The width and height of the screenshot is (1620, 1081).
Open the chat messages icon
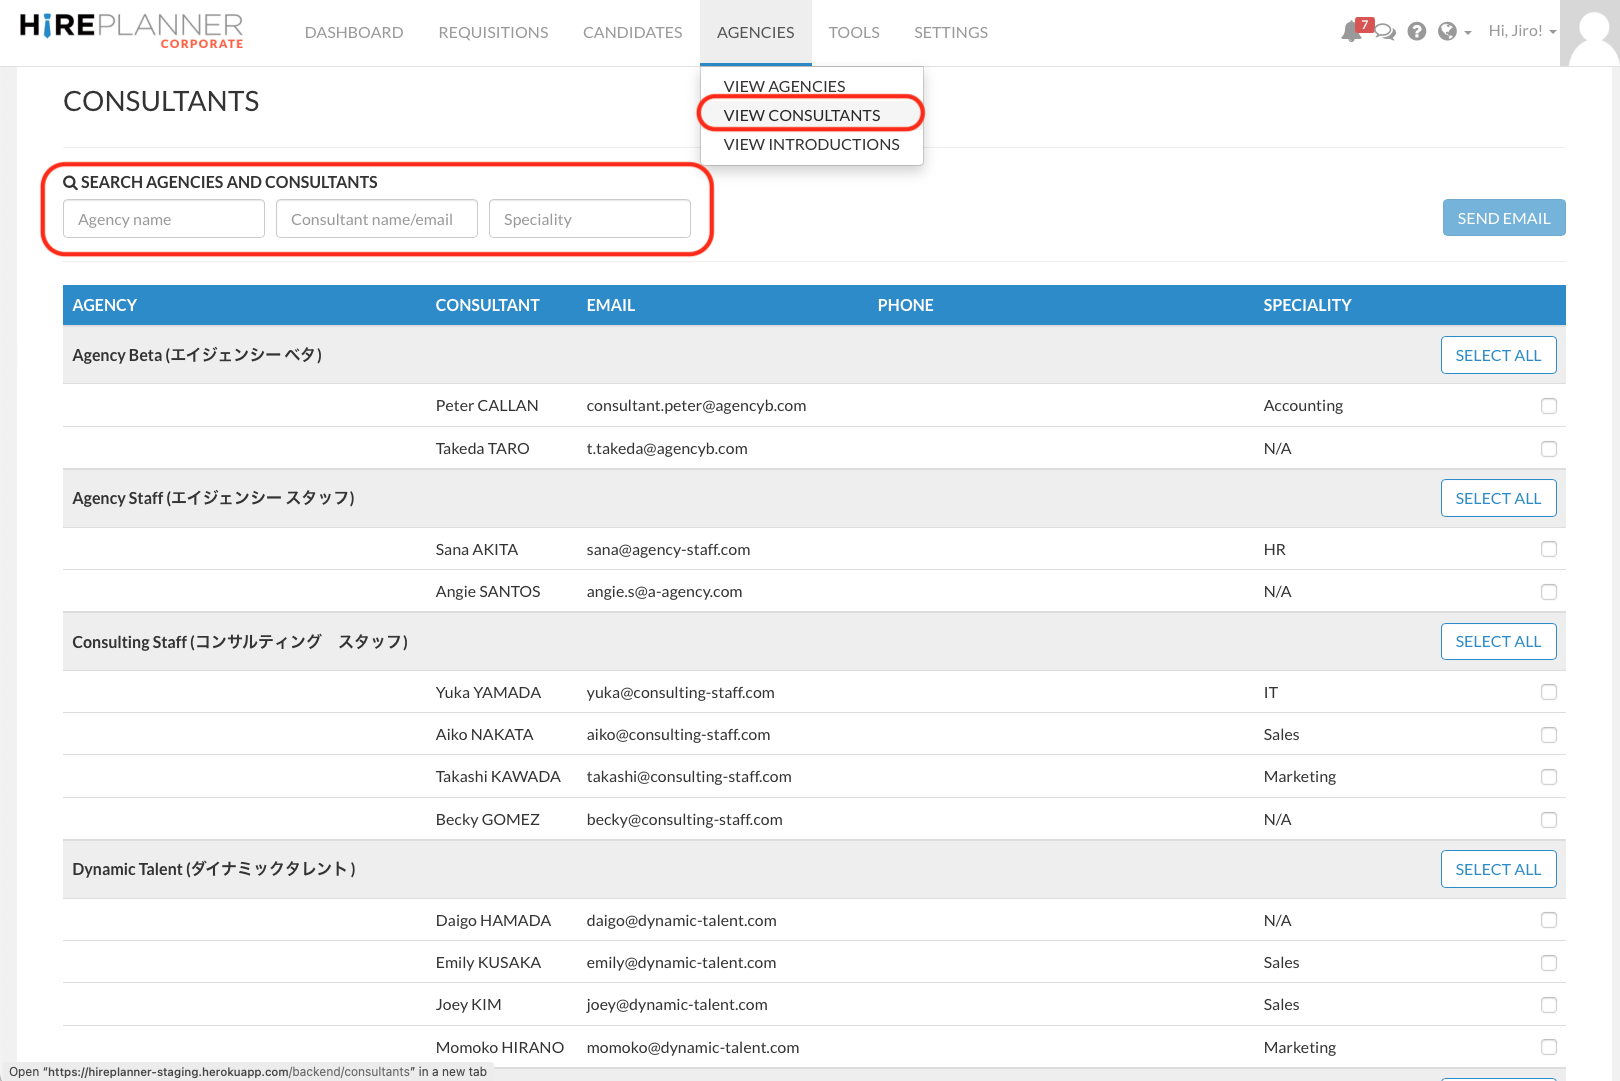pos(1385,31)
